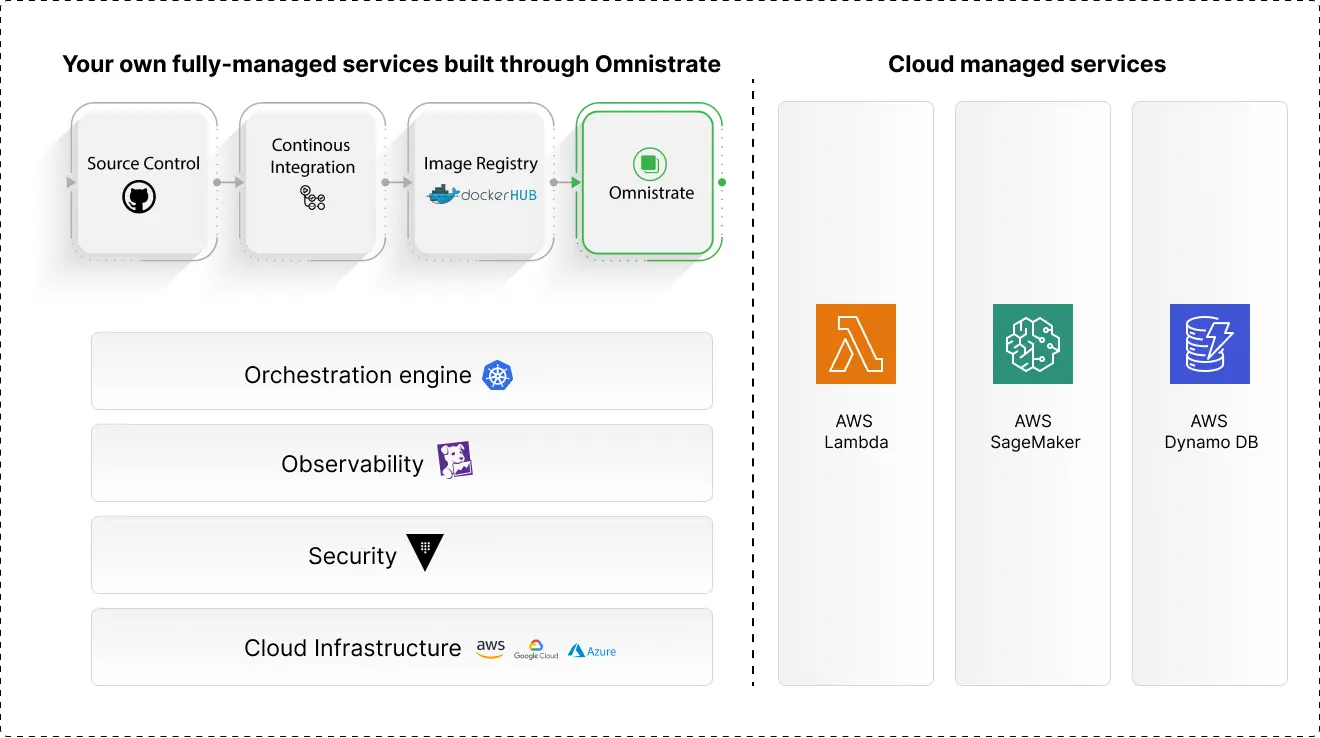Click the Orchestration engine bar

coord(402,371)
